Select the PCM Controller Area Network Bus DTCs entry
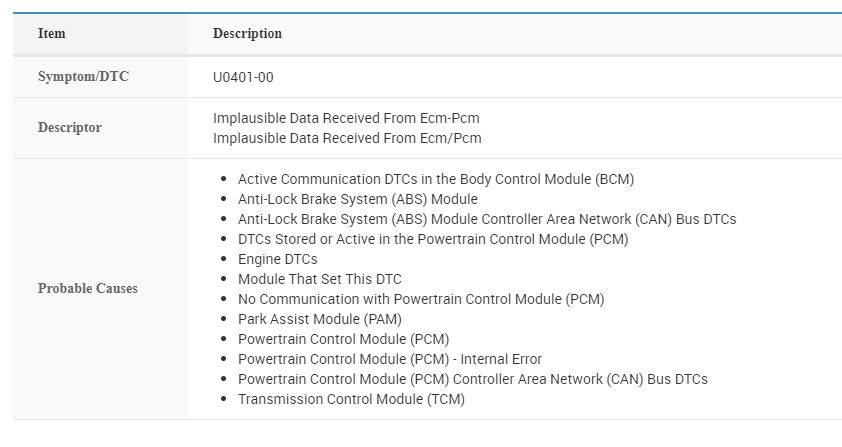This screenshot has width=842, height=447. click(472, 379)
